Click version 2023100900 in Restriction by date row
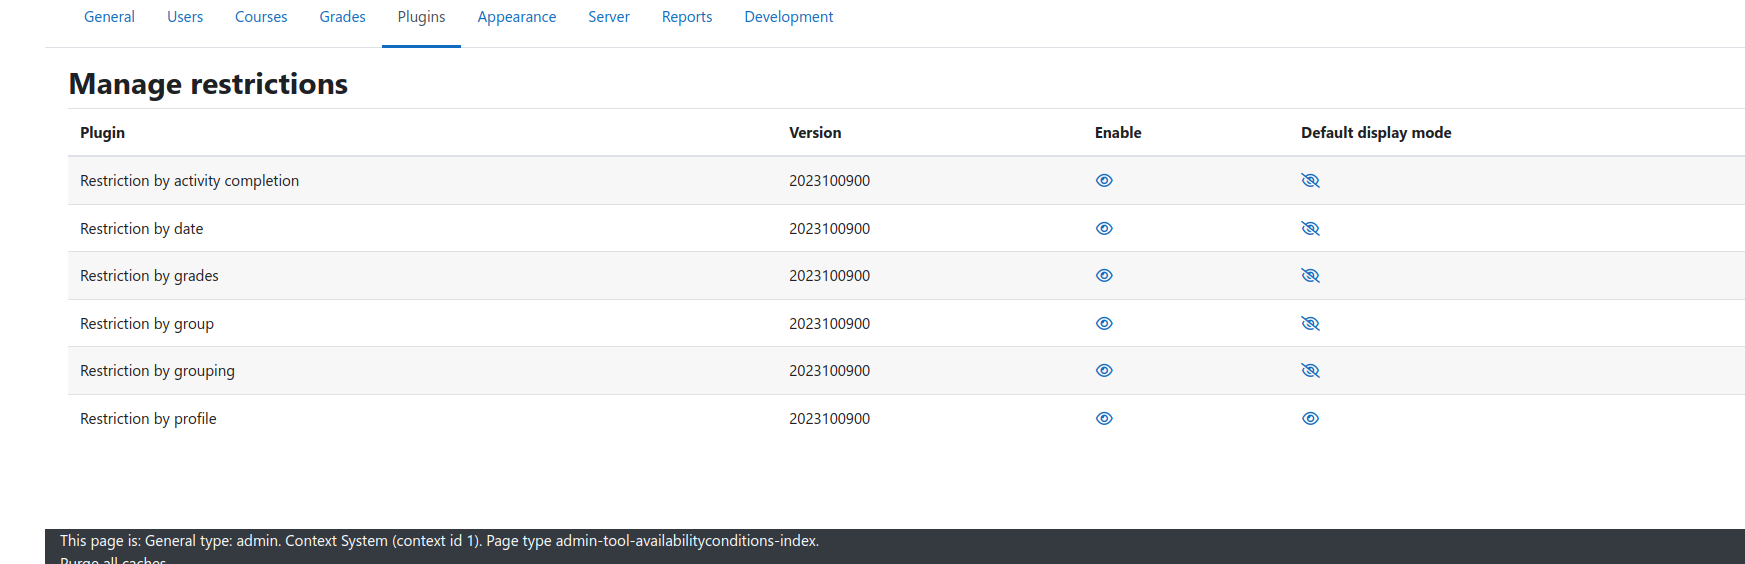Screen dimensions: 1745x564 [829, 229]
